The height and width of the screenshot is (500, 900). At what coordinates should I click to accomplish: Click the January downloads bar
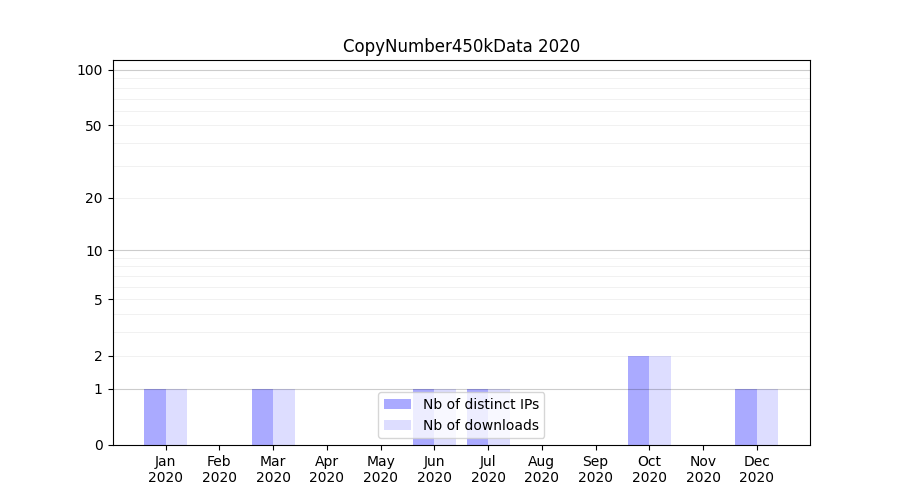[x=176, y=417]
